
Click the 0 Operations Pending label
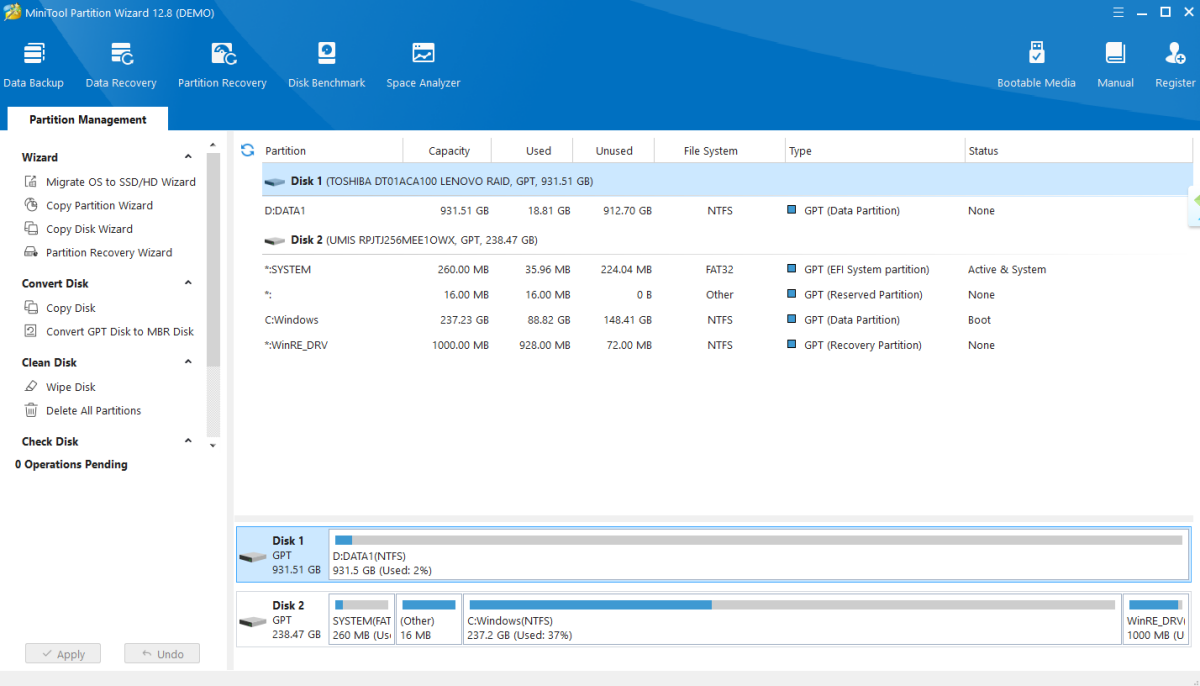click(x=71, y=464)
